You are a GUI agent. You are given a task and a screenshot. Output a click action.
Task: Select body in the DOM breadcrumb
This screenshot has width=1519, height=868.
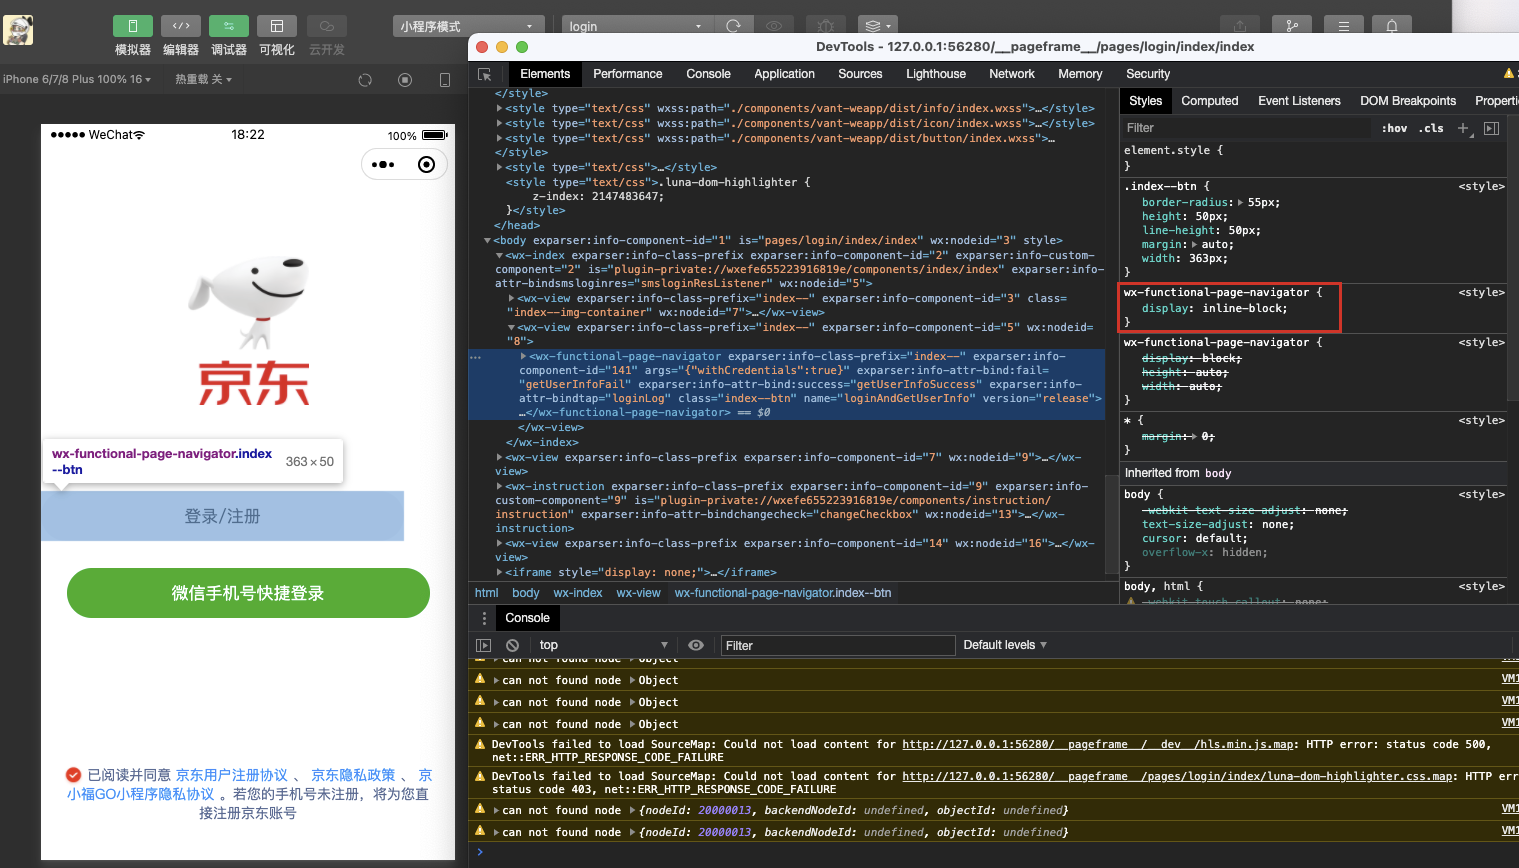[x=526, y=593]
